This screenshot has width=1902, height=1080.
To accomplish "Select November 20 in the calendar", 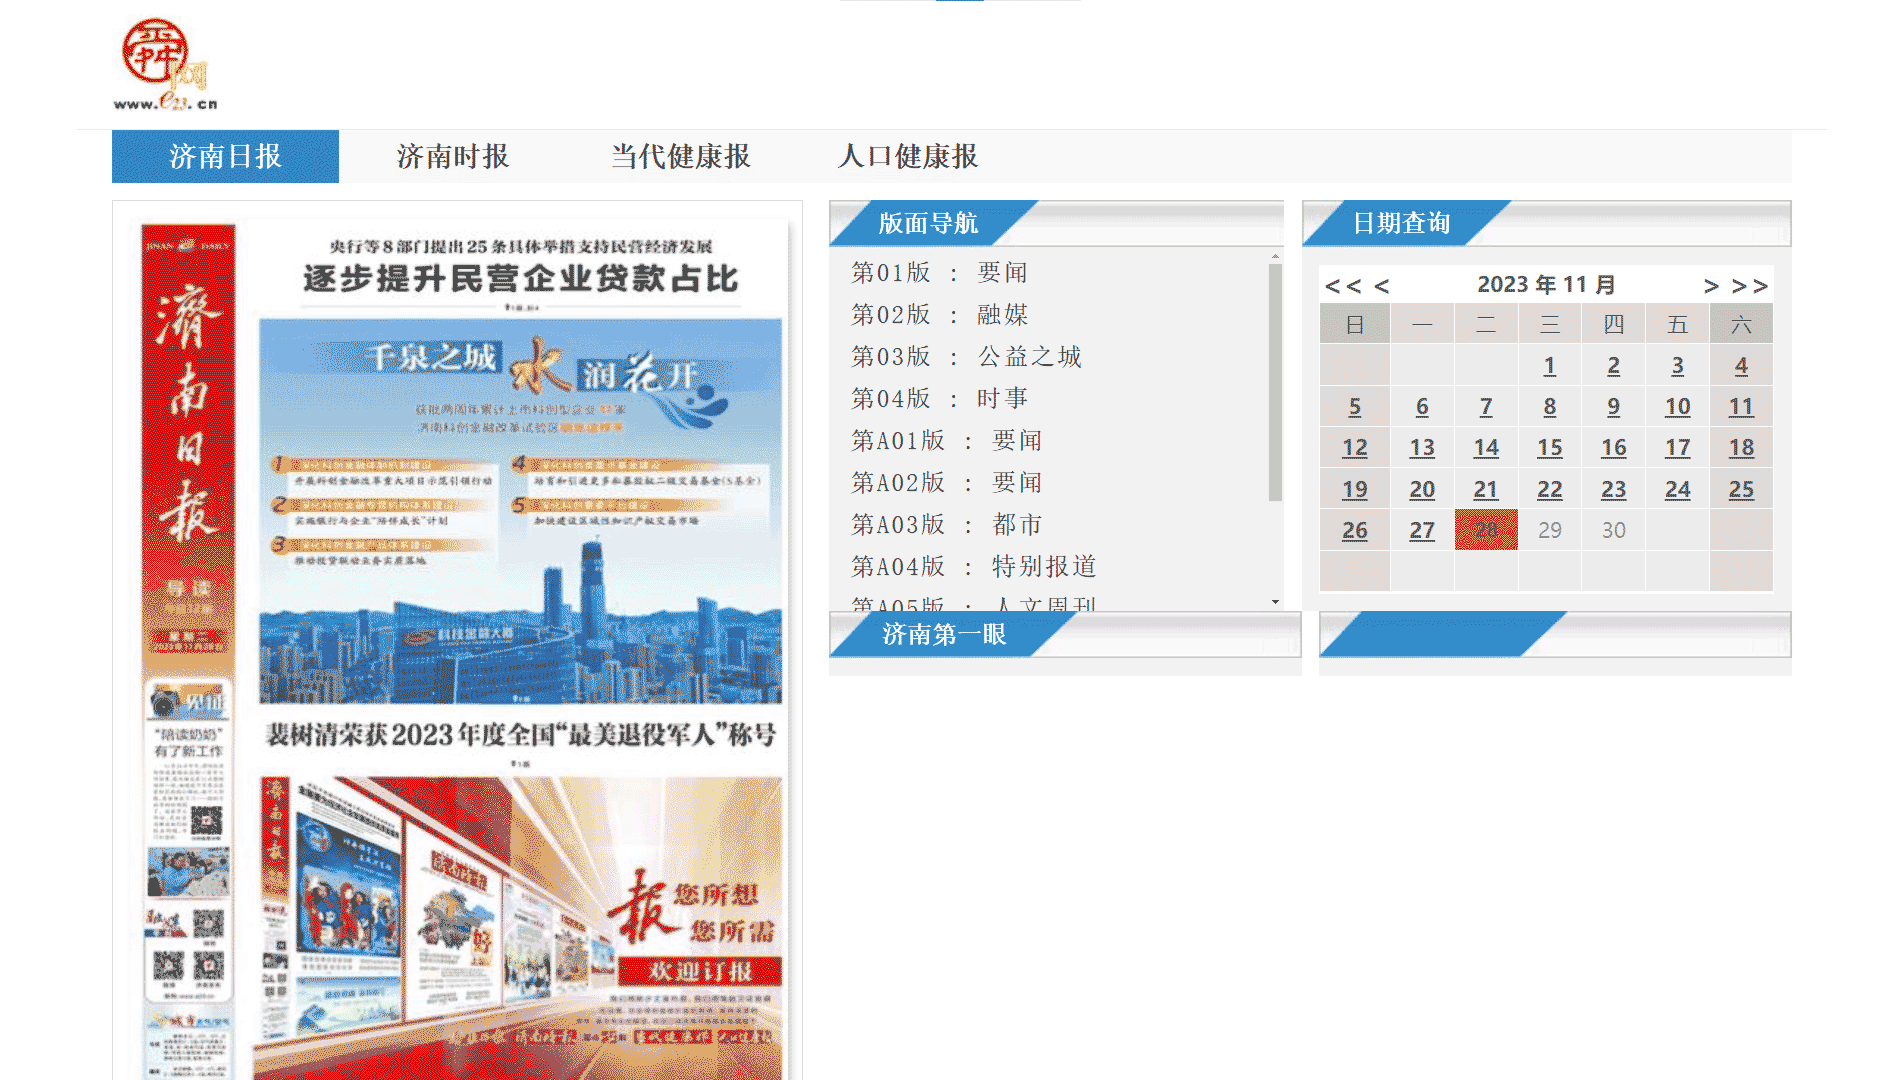I will pos(1422,490).
